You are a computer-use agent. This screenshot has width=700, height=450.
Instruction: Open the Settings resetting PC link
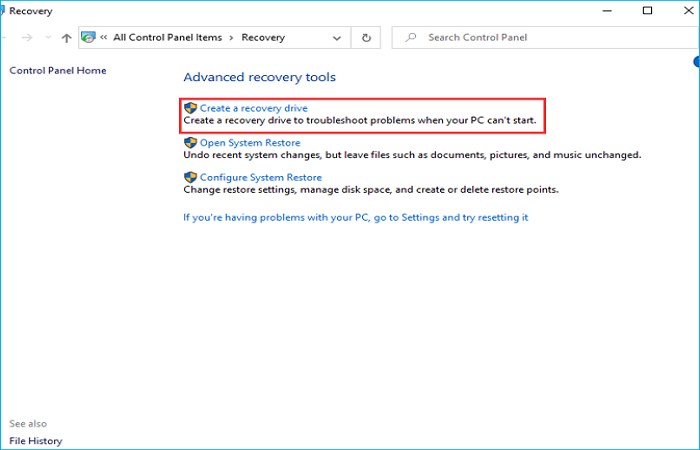355,217
